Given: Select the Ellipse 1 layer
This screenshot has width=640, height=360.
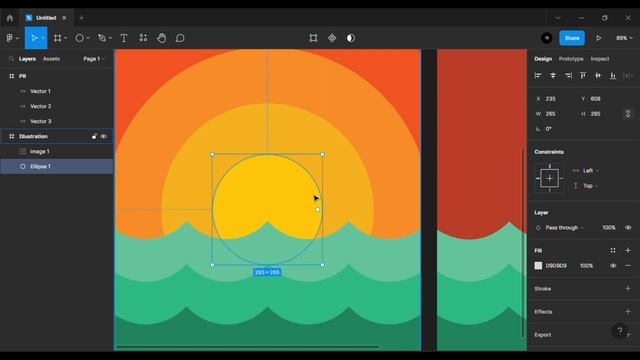Looking at the screenshot, I should [57, 167].
